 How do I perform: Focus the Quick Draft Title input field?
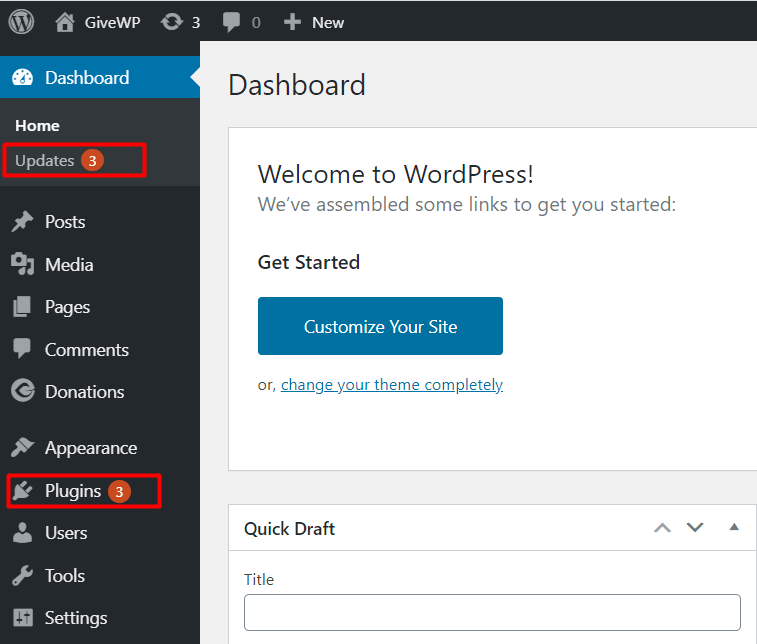pyautogui.click(x=492, y=612)
